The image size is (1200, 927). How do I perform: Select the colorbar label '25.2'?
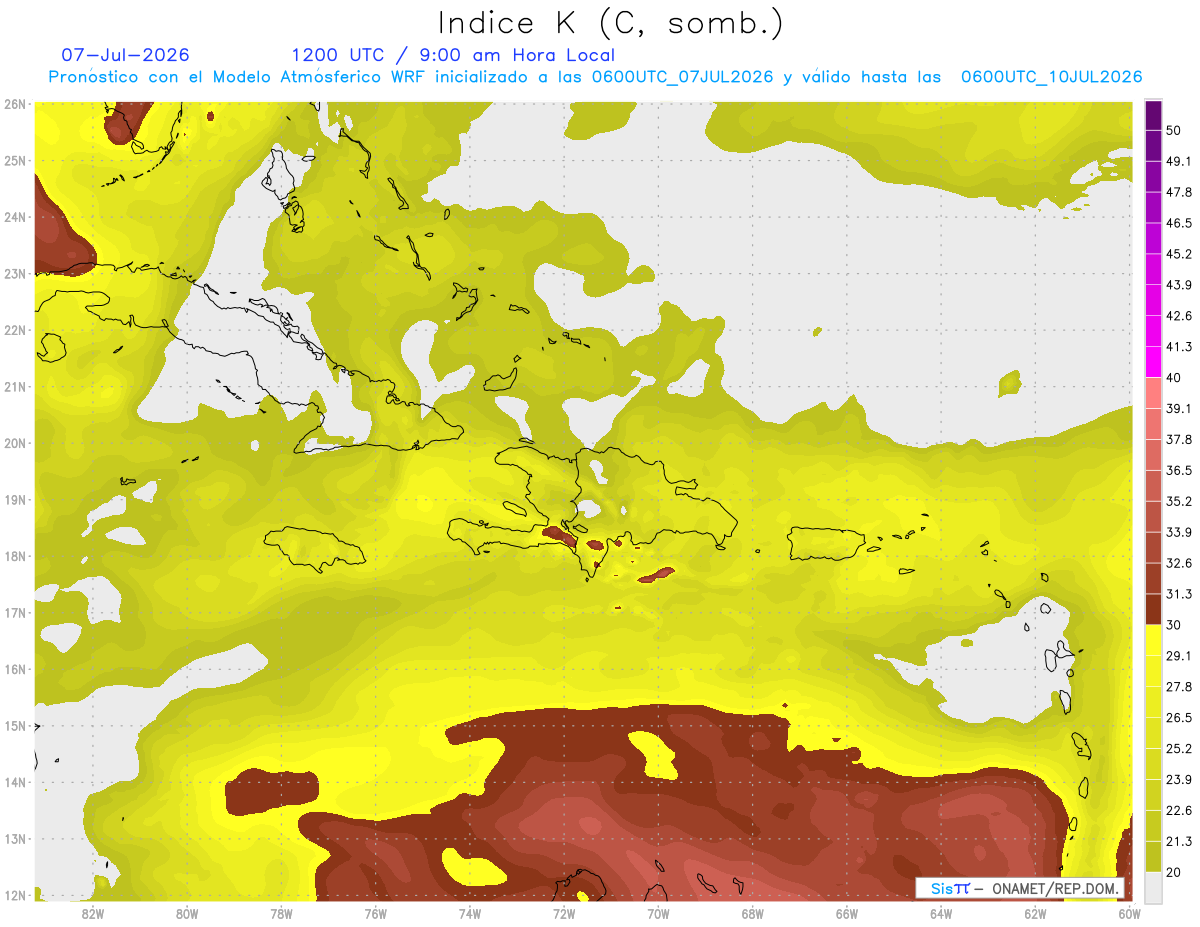point(1179,749)
